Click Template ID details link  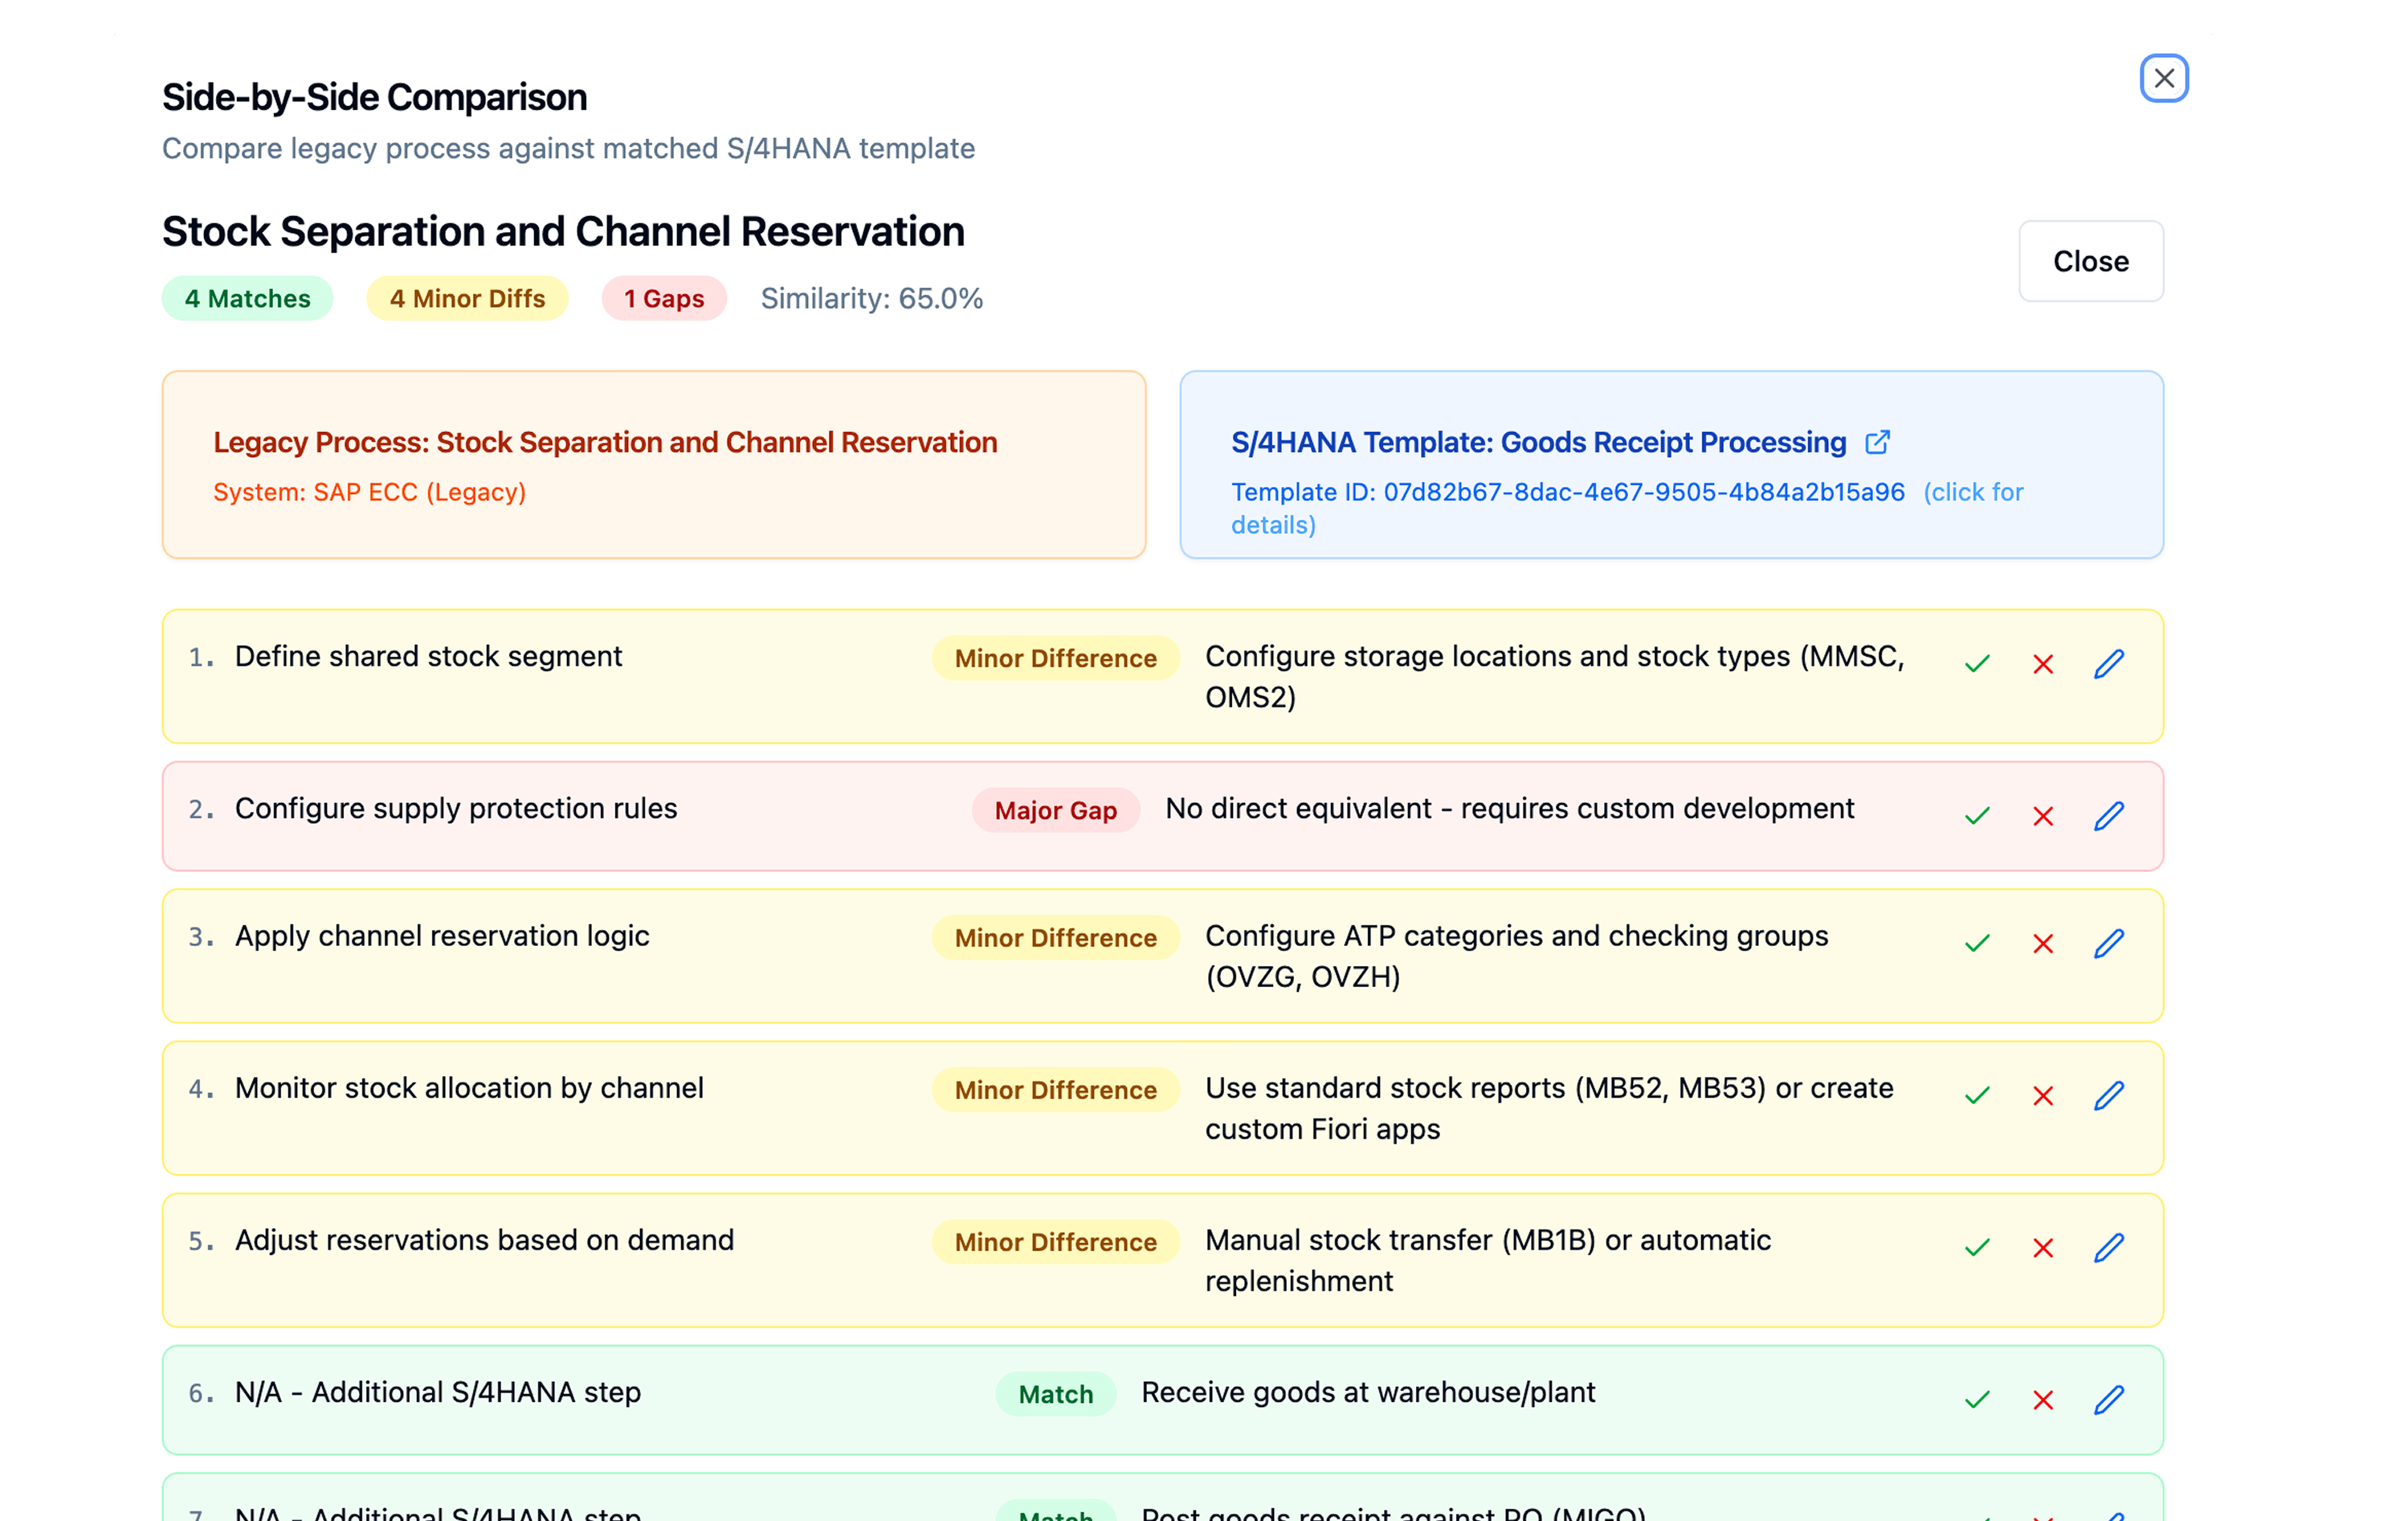pos(1972,492)
